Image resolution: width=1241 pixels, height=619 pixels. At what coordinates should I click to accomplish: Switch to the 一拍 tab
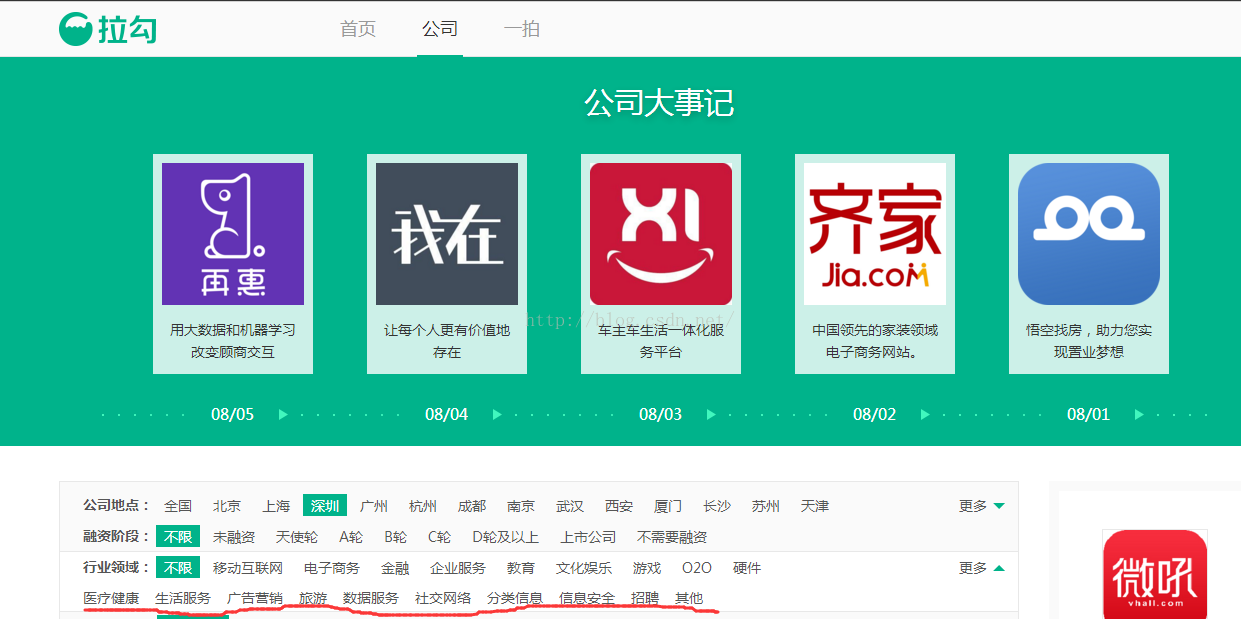[522, 29]
